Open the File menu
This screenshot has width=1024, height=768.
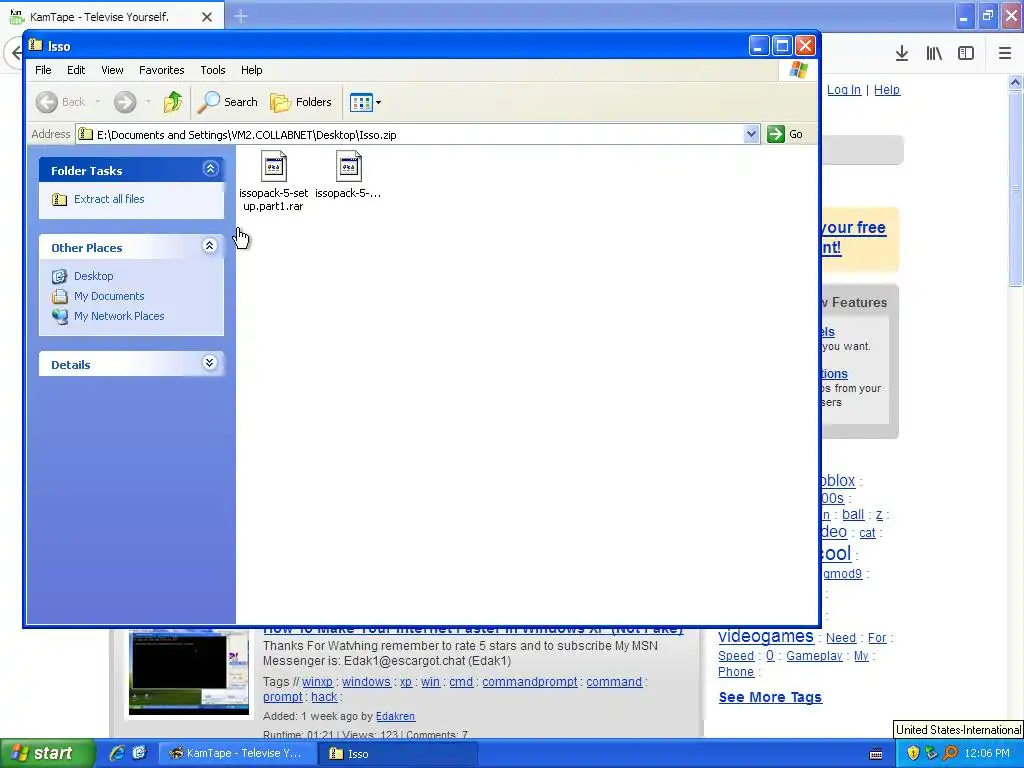[43, 70]
